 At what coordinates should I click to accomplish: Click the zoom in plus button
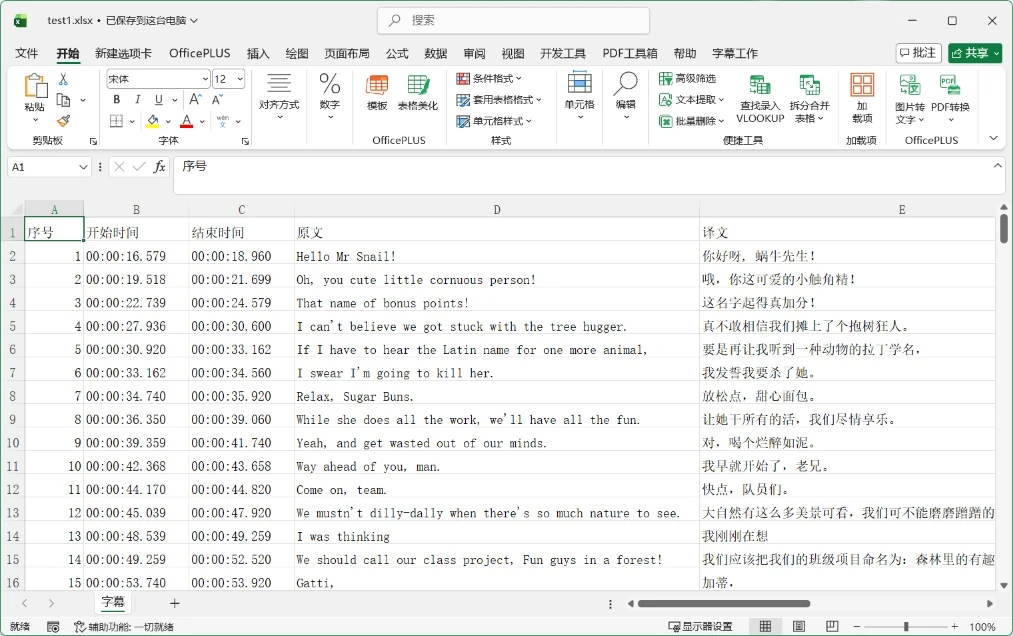click(955, 626)
